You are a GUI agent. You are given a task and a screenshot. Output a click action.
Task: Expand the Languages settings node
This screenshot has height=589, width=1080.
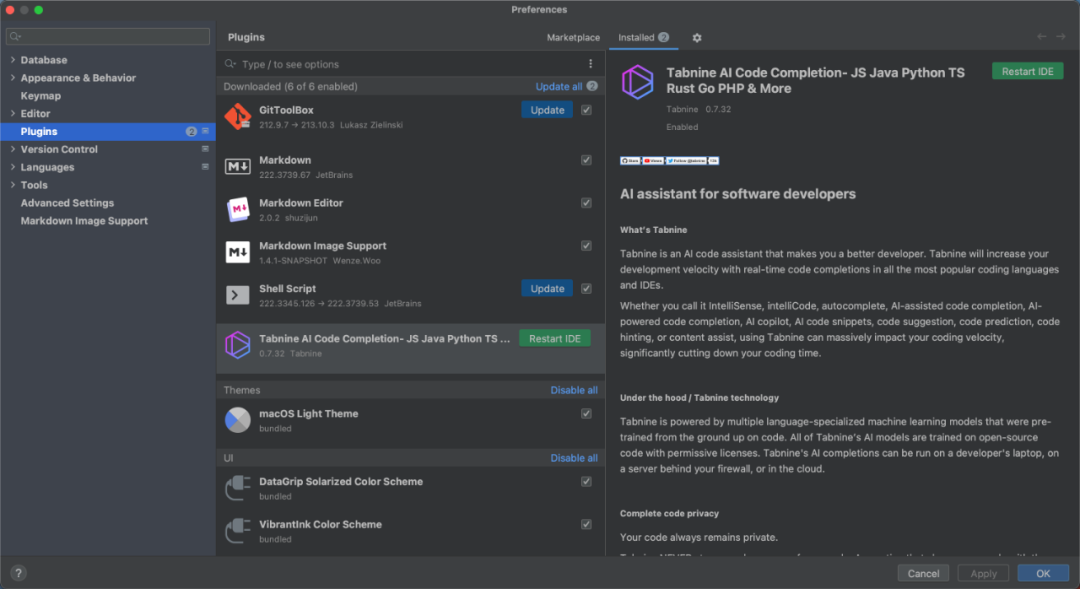12,167
